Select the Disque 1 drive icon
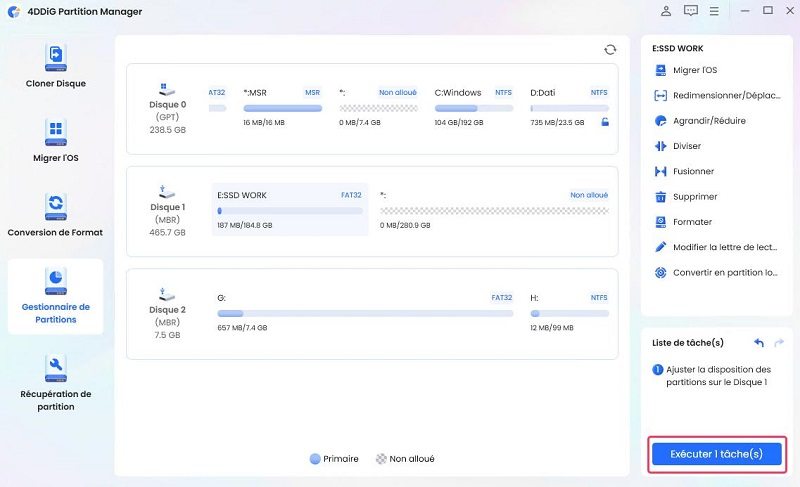 (167, 190)
